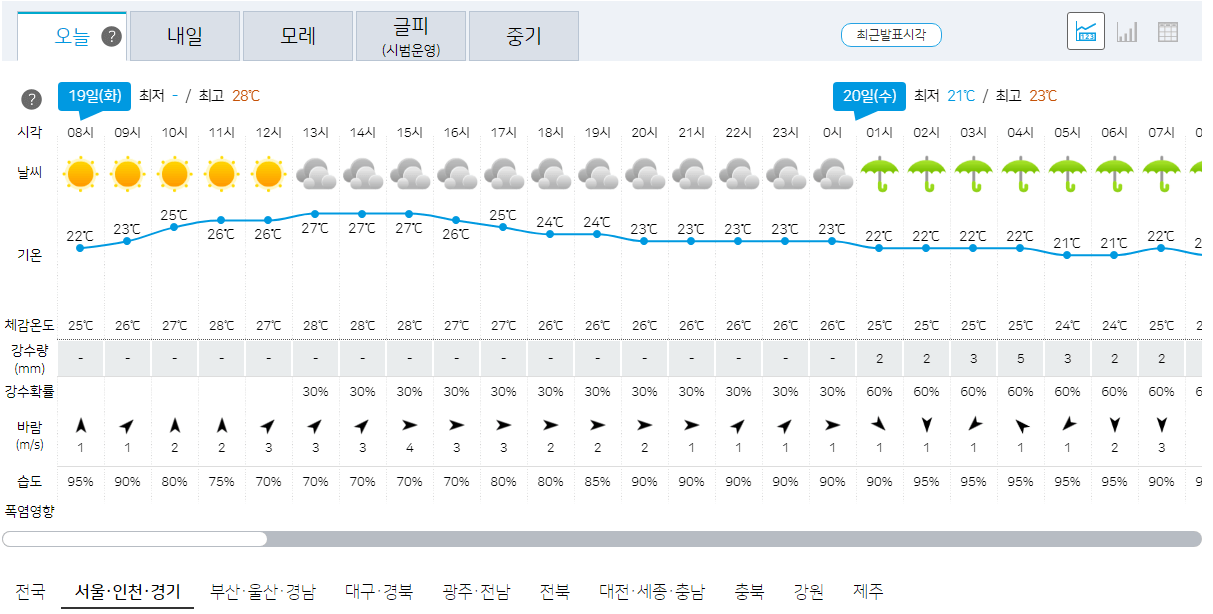Switch to the 내일 tab
Screen dimensions: 1213x614
(184, 34)
